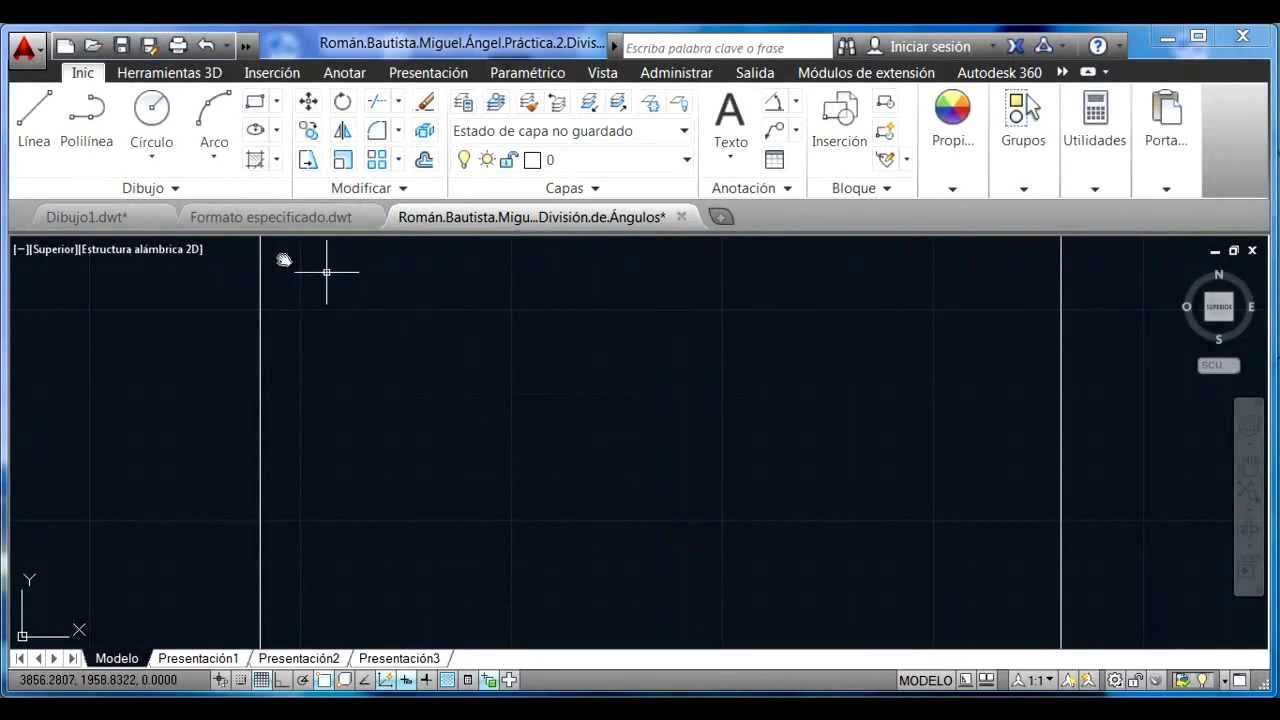This screenshot has height=720, width=1280.
Task: Click the Propiedades color wheel
Action: pyautogui.click(x=952, y=107)
